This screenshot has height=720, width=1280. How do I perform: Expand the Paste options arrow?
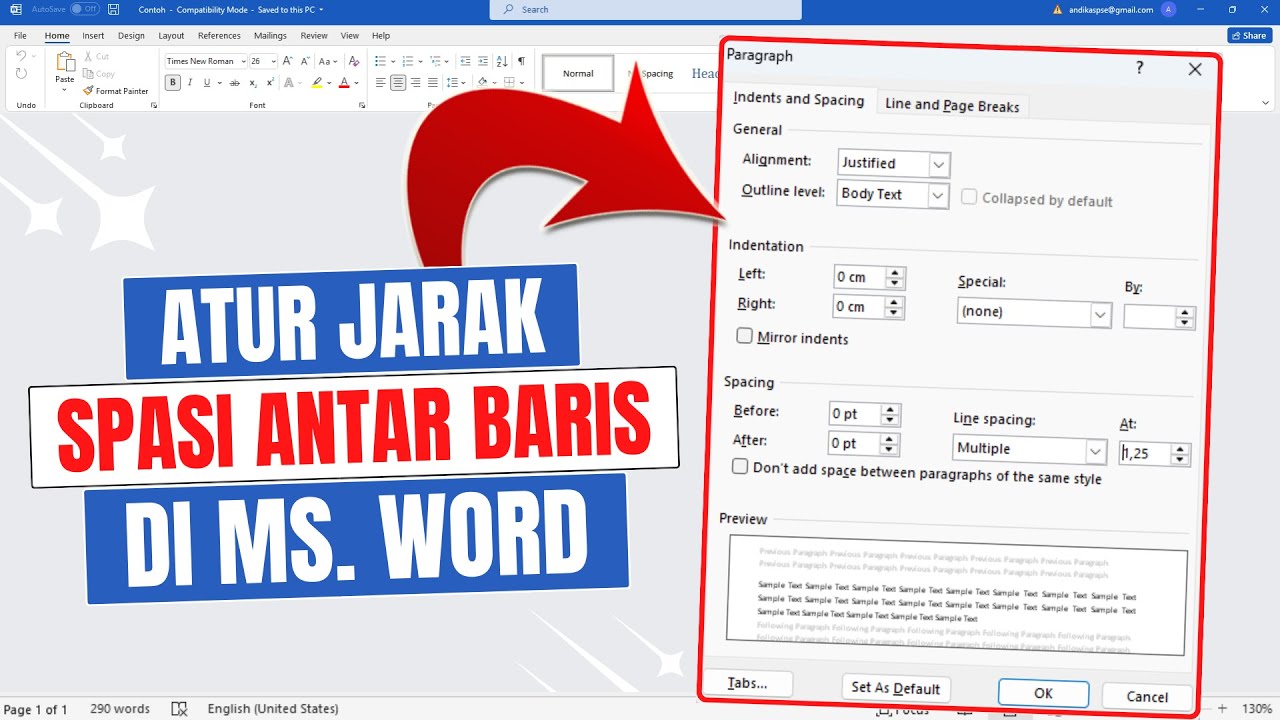[x=65, y=90]
